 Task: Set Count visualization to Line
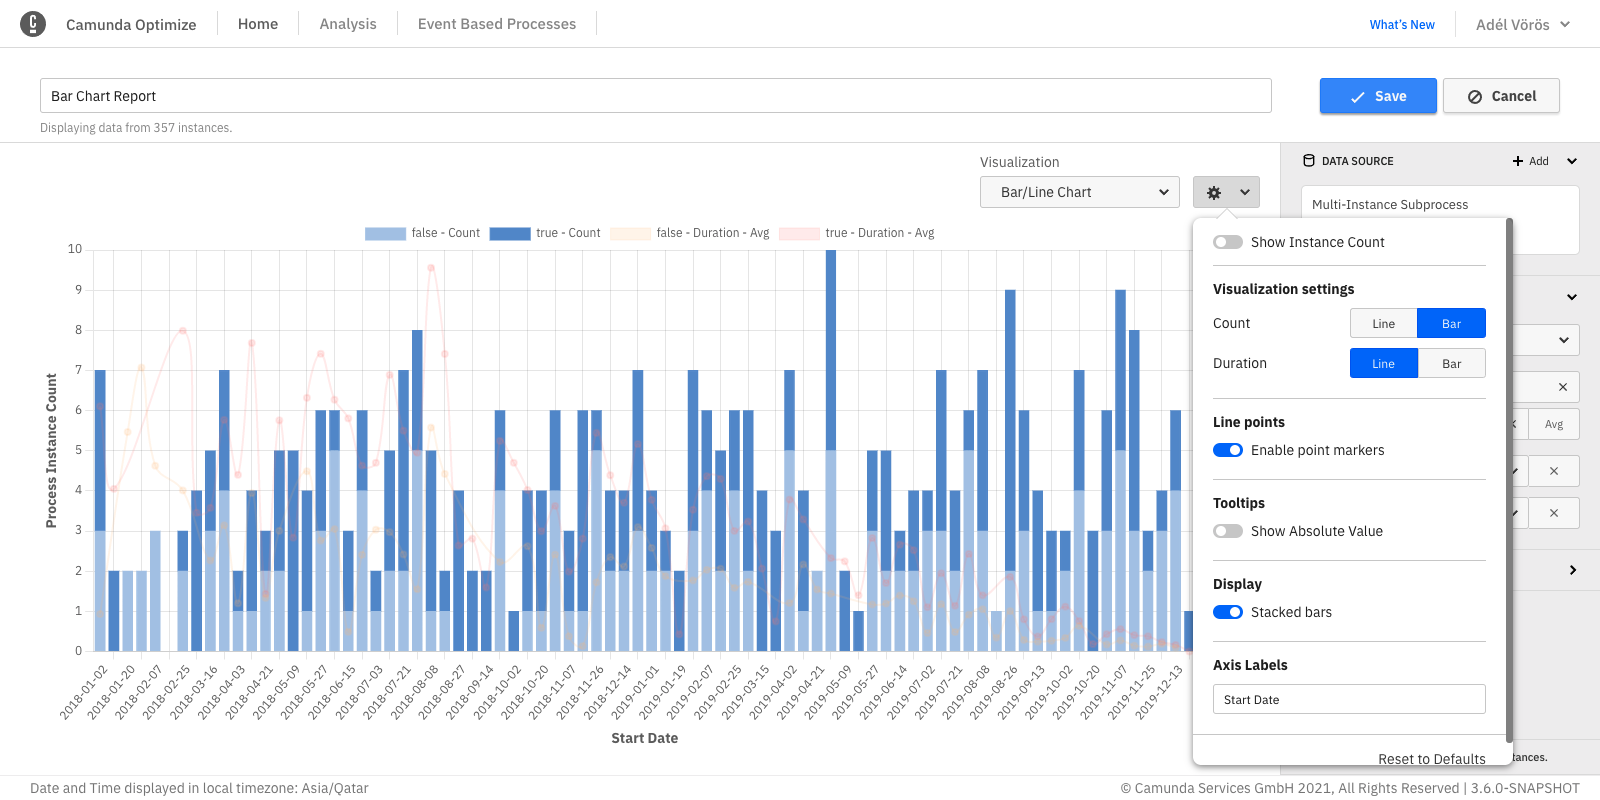[x=1383, y=323]
